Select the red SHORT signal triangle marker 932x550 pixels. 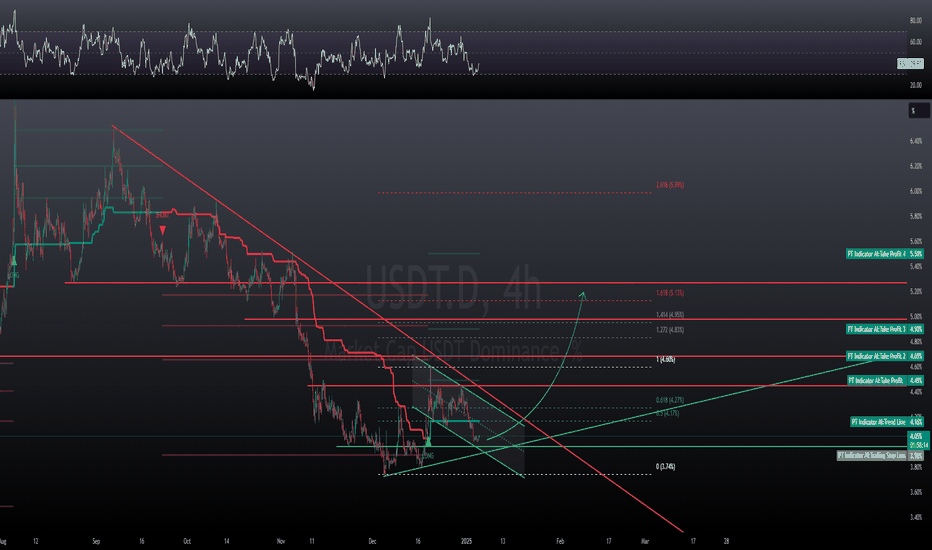pos(162,230)
